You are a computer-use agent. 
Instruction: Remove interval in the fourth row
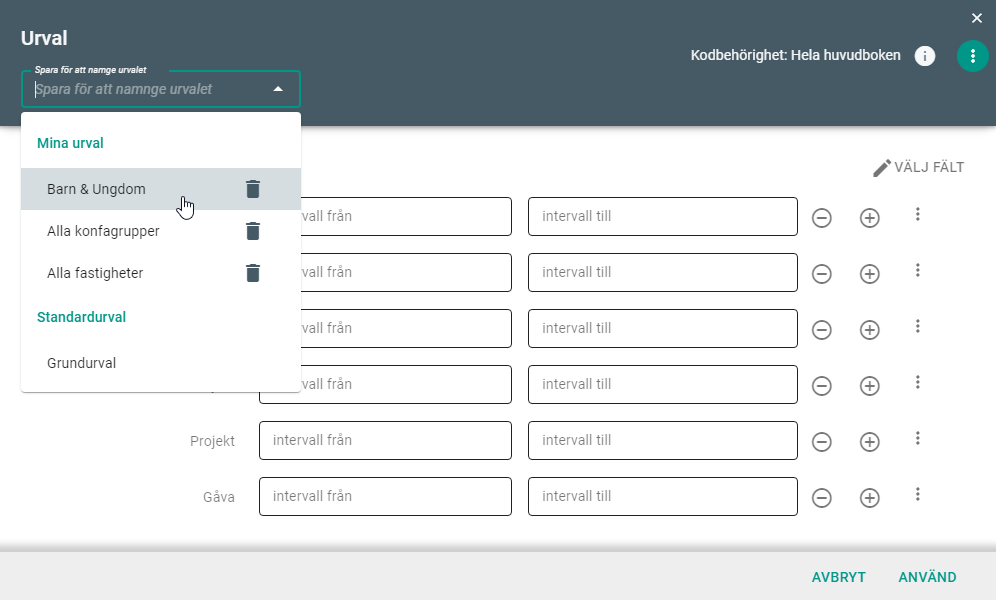(x=822, y=385)
